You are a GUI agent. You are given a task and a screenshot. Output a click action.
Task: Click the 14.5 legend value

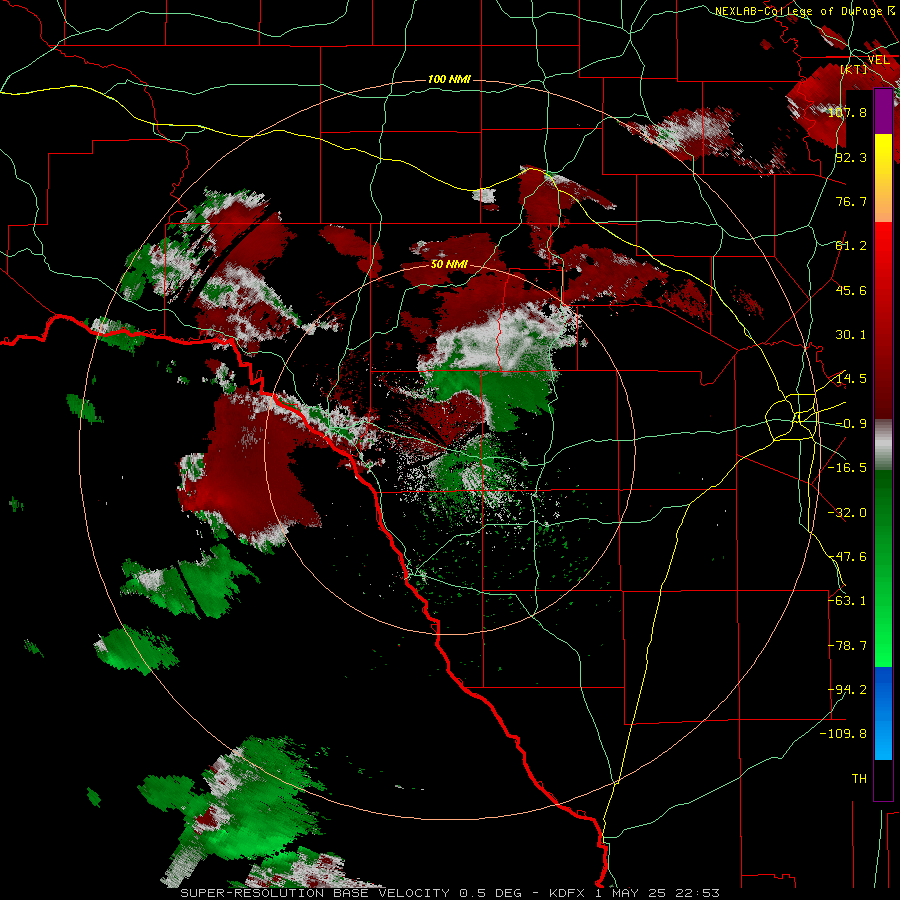tap(851, 378)
